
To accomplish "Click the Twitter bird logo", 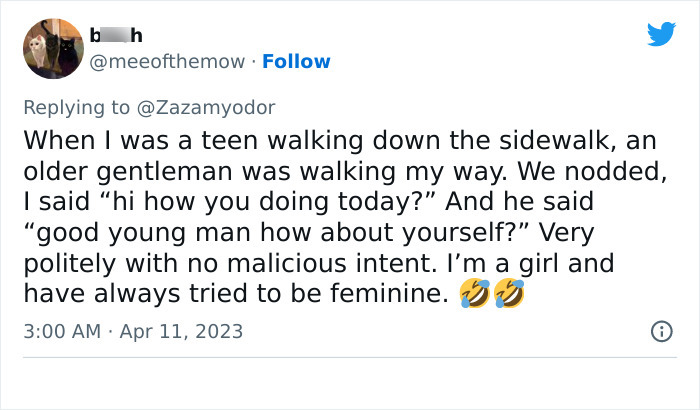I will pyautogui.click(x=661, y=35).
